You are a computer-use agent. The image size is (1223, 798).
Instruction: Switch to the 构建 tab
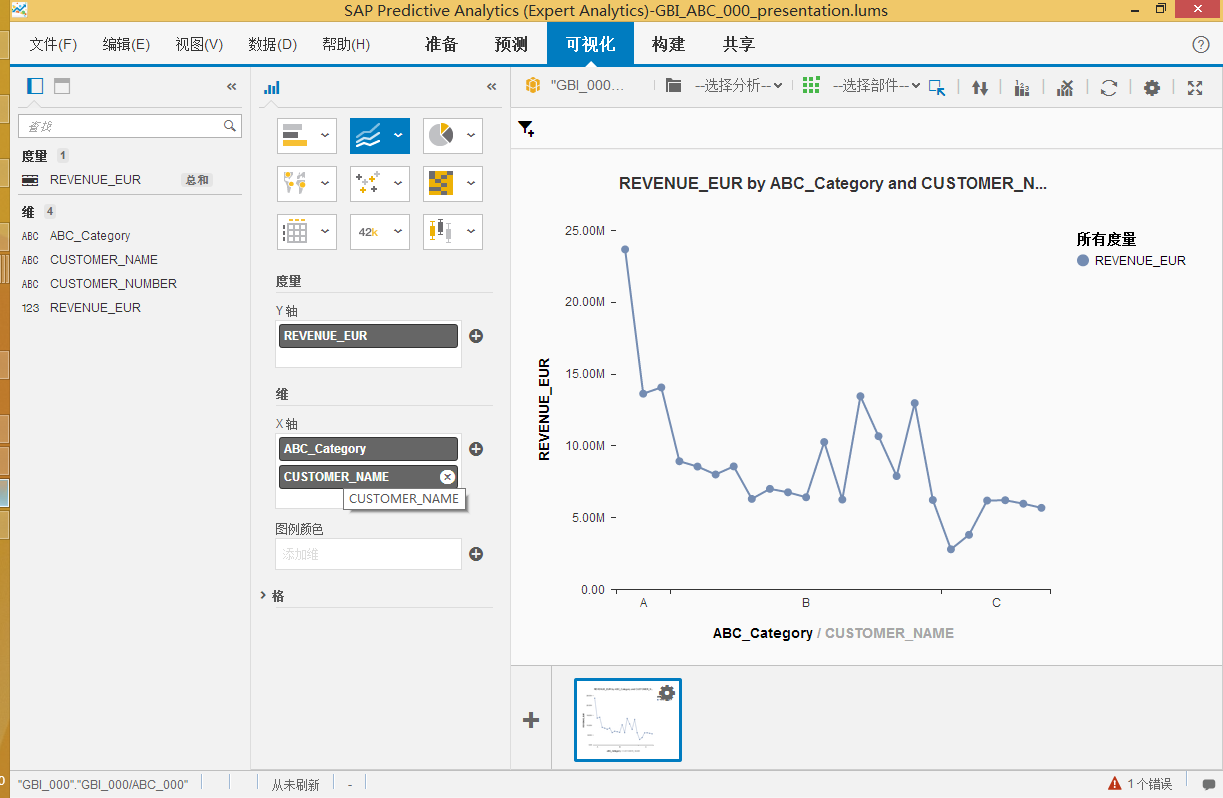[x=668, y=45]
